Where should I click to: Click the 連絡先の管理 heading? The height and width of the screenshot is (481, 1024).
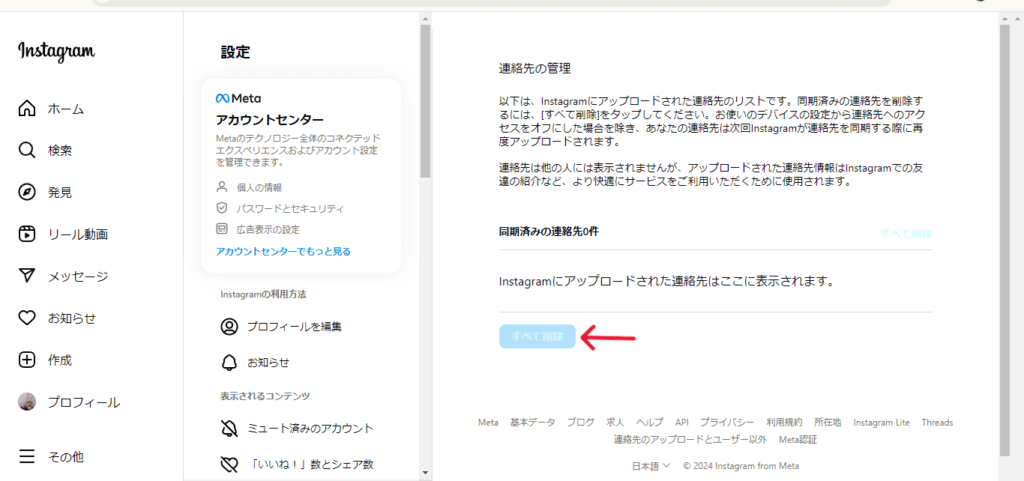click(535, 68)
